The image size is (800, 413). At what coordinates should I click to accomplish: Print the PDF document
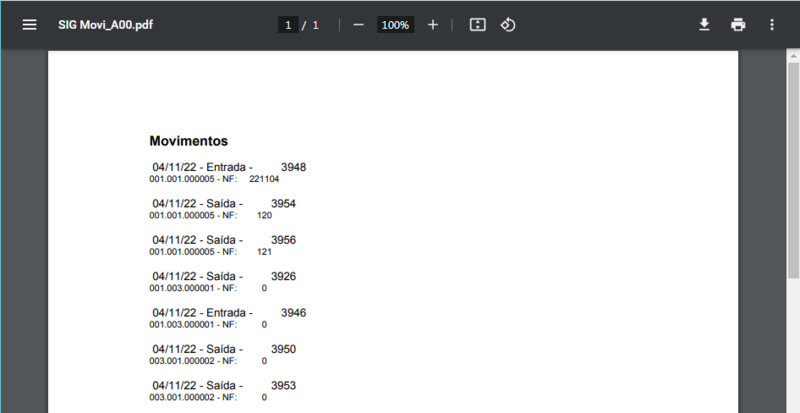tap(738, 25)
